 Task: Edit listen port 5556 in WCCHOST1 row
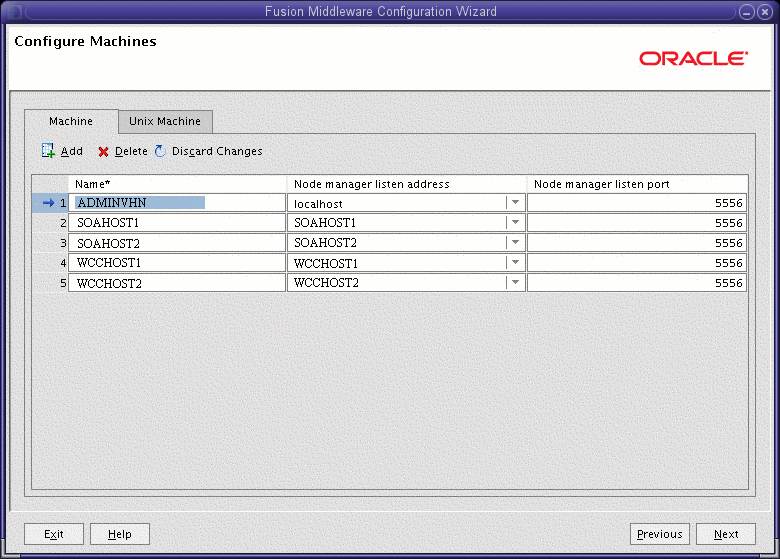coord(637,263)
